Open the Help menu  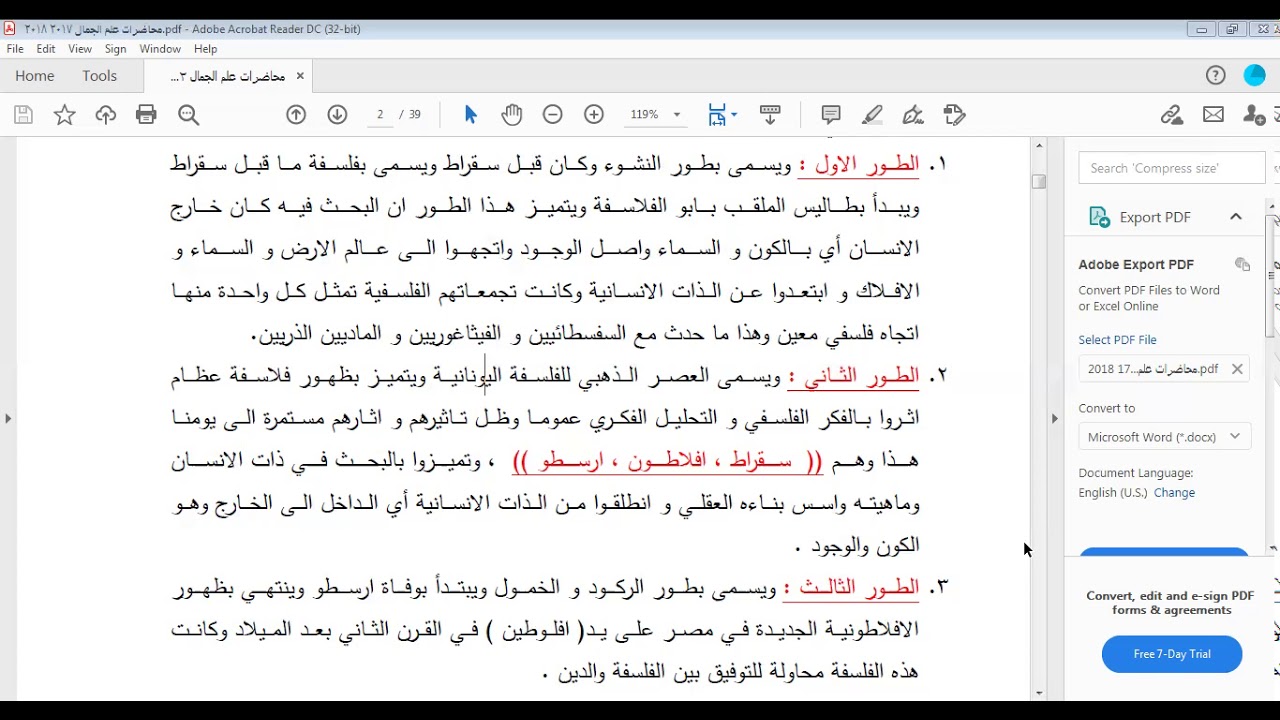(x=205, y=49)
